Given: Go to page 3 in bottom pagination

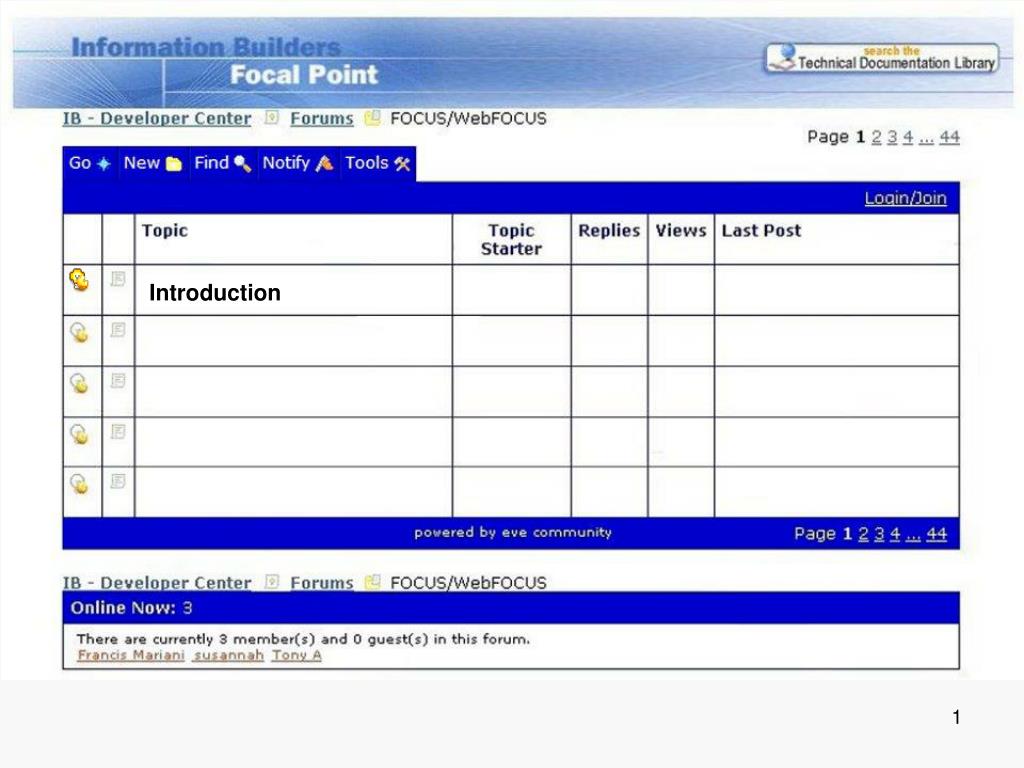Looking at the screenshot, I should click(879, 534).
